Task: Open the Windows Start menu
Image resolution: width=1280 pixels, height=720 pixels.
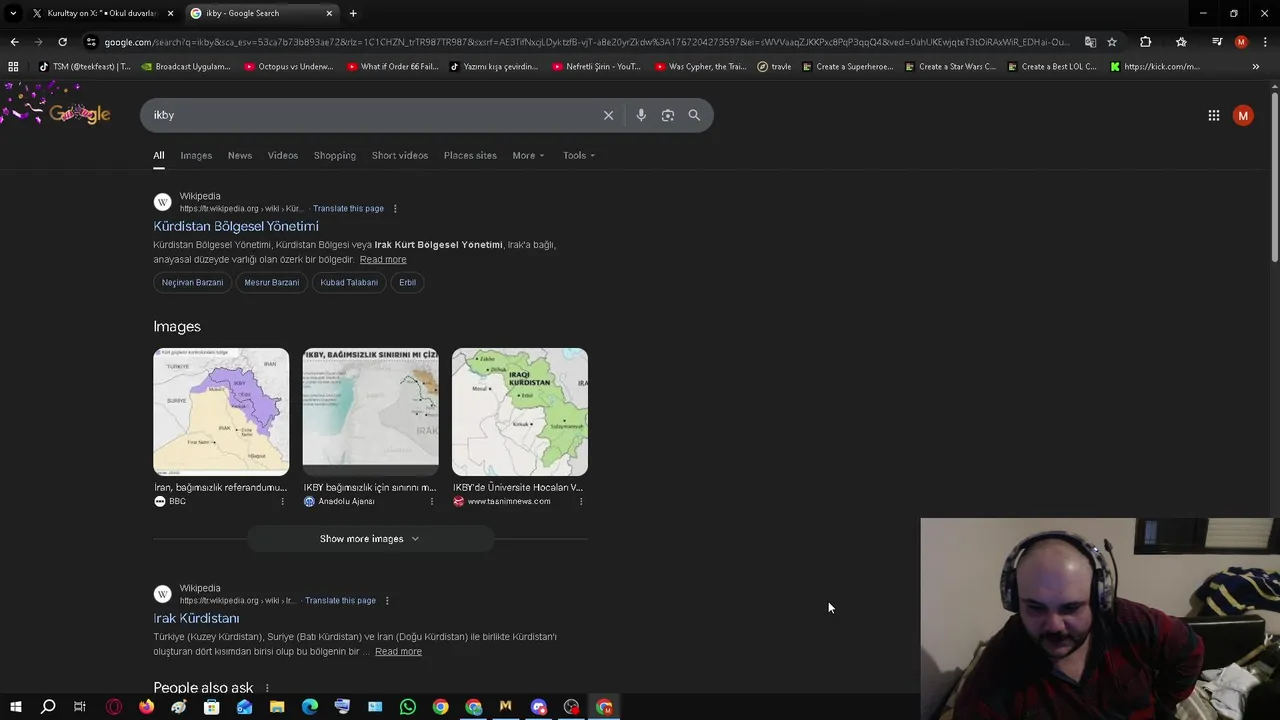Action: pos(15,707)
